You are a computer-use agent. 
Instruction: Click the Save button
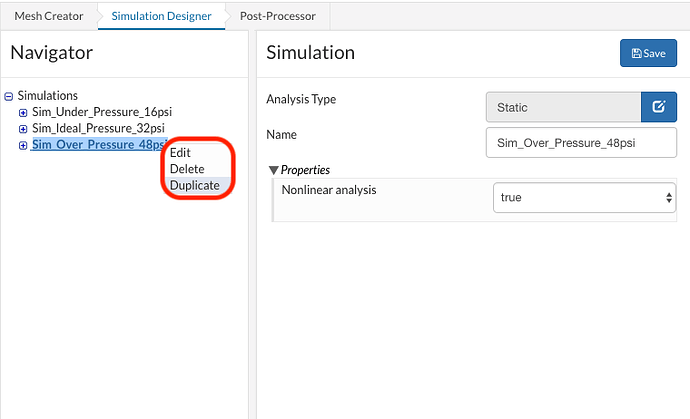pos(648,53)
